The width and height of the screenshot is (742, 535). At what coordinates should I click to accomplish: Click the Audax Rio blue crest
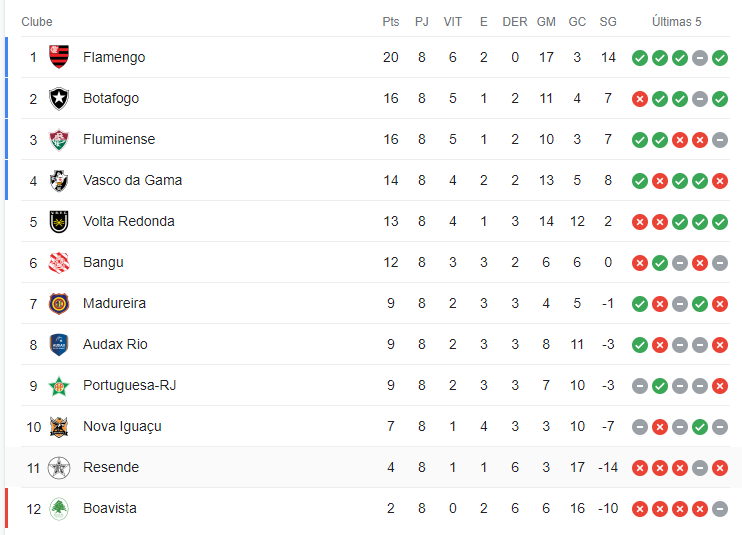[59, 344]
